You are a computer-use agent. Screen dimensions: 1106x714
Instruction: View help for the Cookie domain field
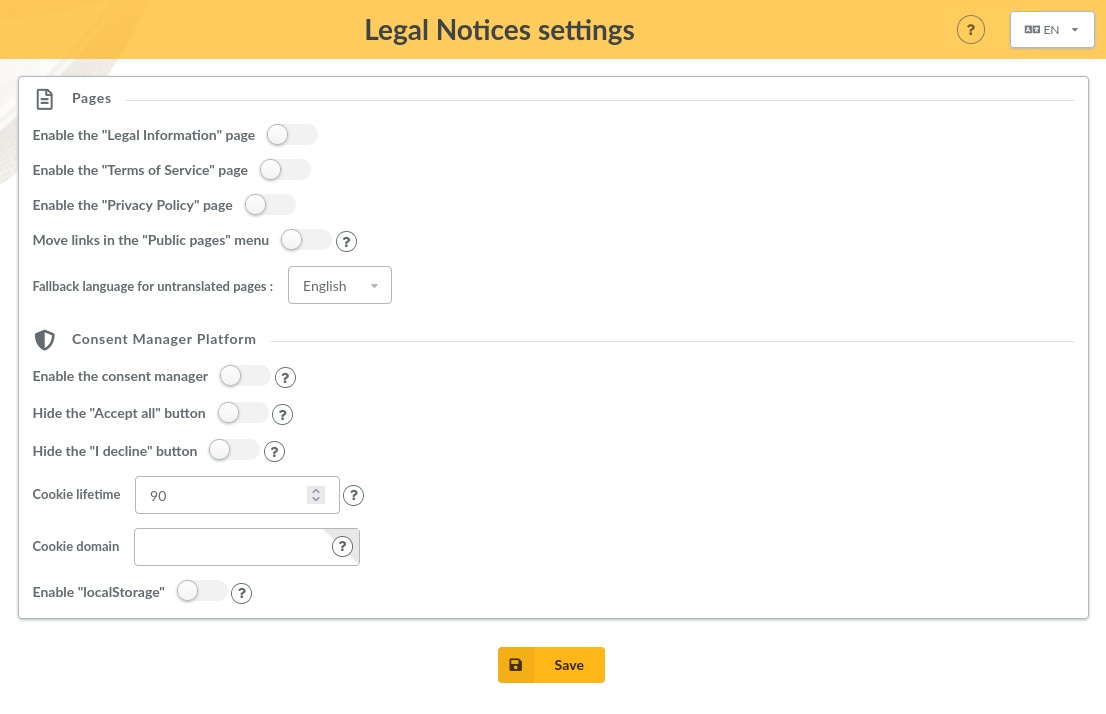(x=343, y=546)
